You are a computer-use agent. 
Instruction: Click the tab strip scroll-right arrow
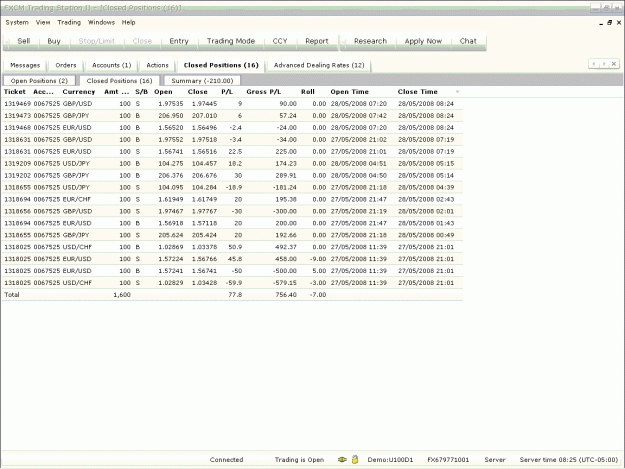pyautogui.click(x=604, y=64)
